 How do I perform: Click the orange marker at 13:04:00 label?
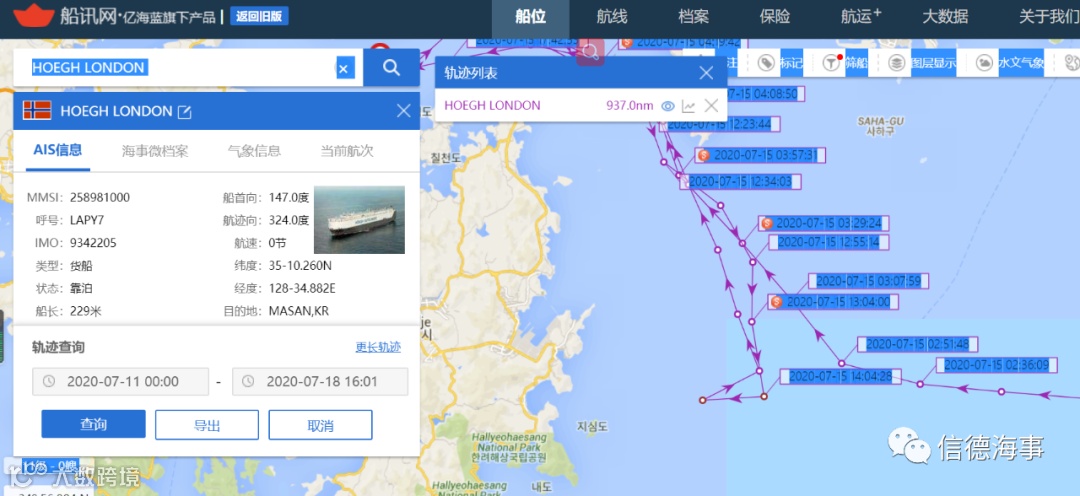click(776, 302)
